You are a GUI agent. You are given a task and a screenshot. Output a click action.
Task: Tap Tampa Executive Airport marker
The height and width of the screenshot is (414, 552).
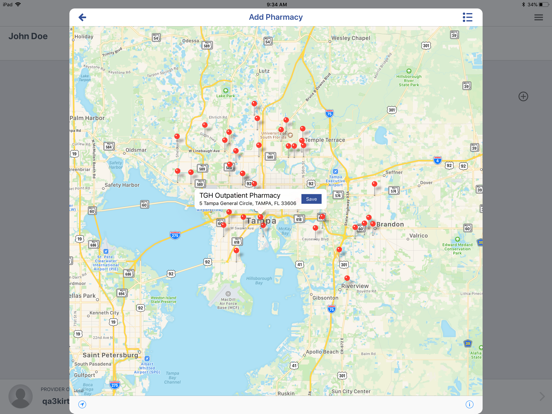pyautogui.click(x=335, y=171)
